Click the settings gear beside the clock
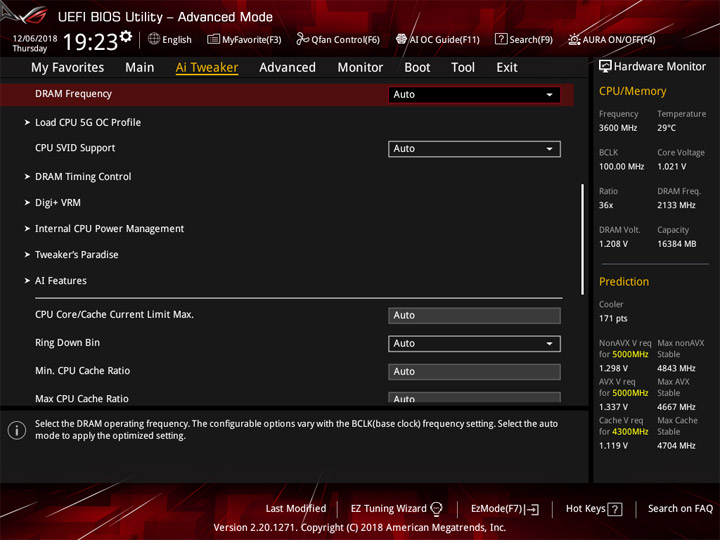 coord(126,36)
